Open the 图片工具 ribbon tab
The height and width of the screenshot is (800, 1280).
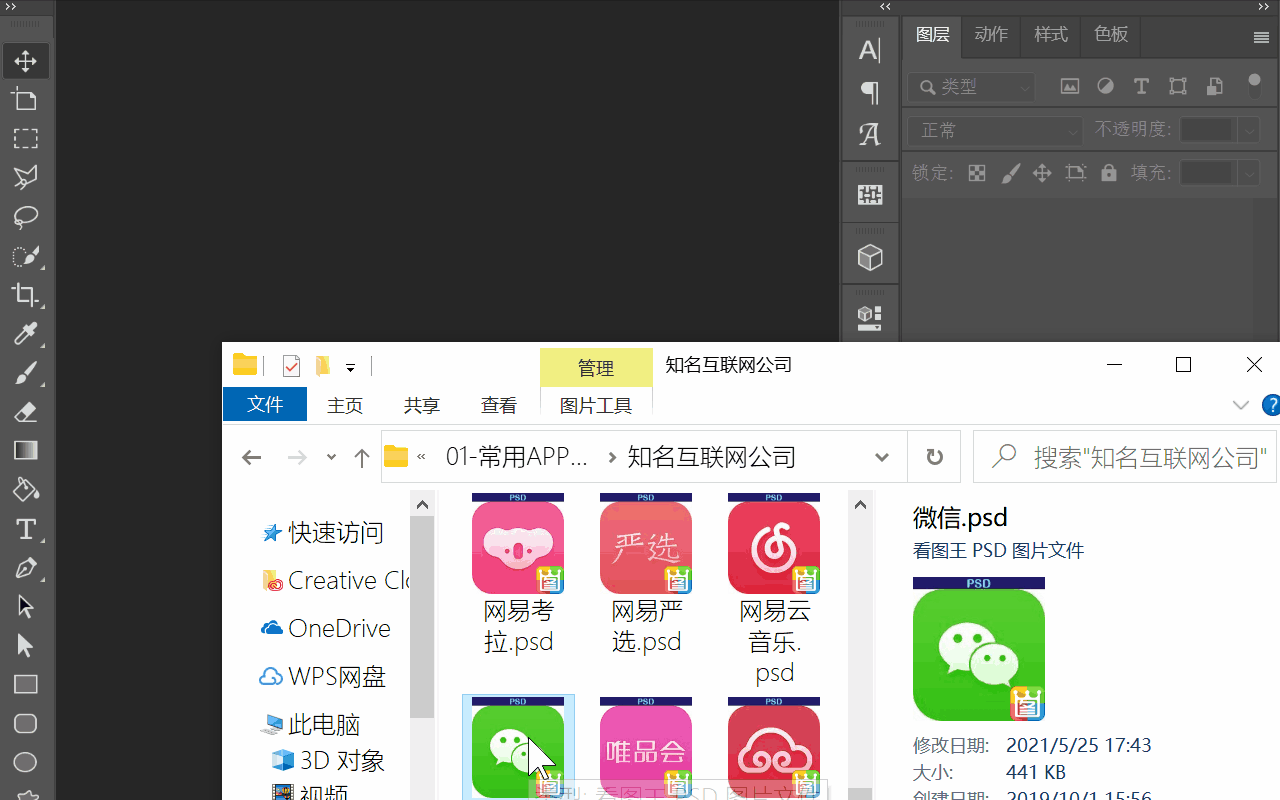pyautogui.click(x=596, y=405)
